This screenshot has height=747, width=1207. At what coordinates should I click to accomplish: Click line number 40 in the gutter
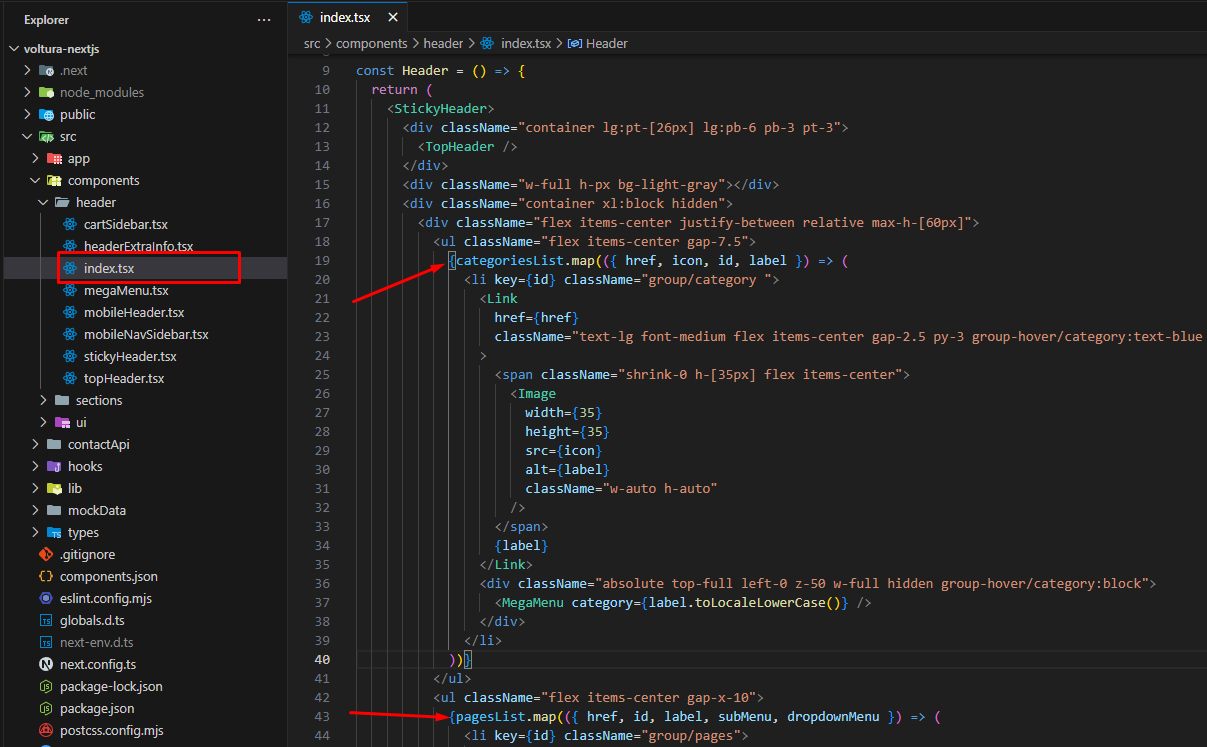tap(322, 659)
